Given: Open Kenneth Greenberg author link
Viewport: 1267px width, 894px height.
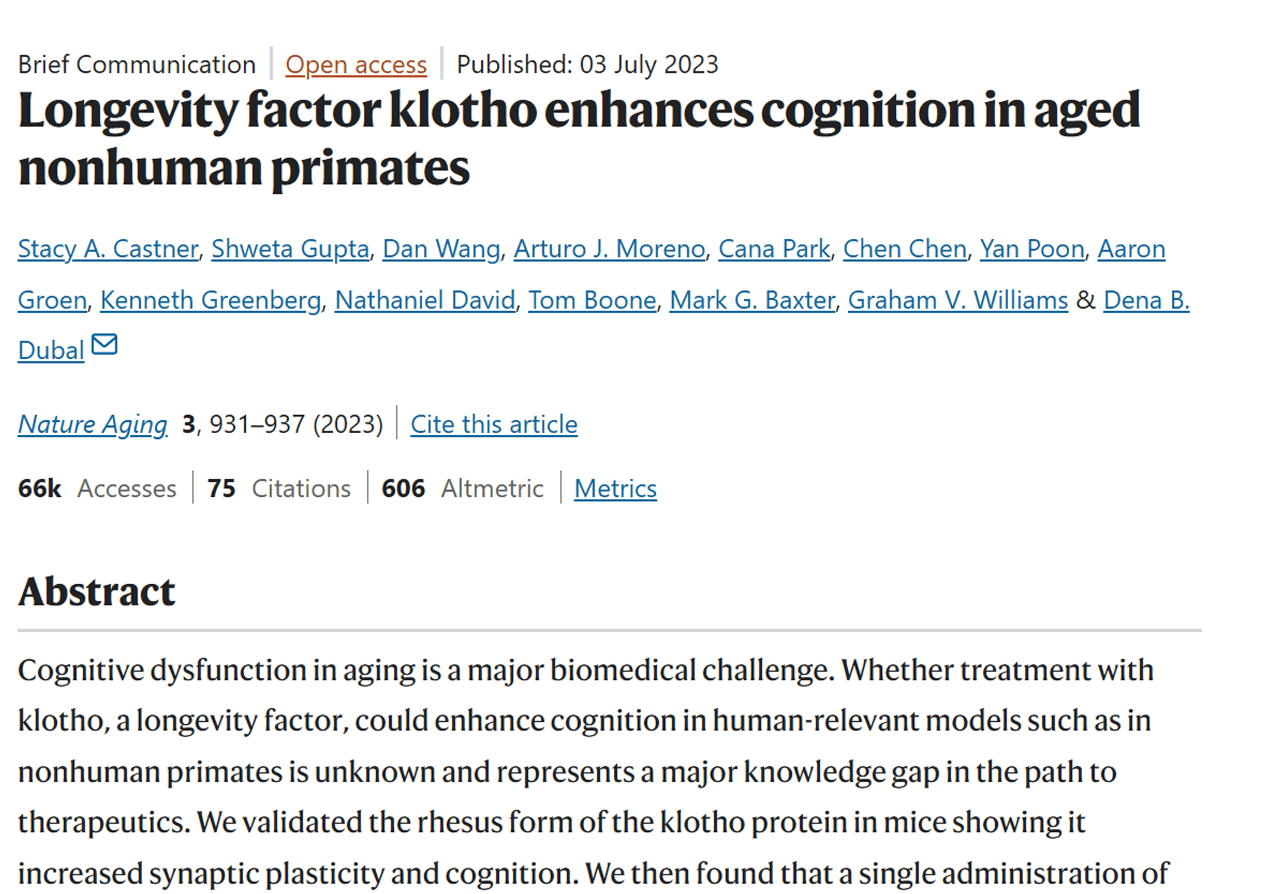Looking at the screenshot, I should [x=211, y=300].
